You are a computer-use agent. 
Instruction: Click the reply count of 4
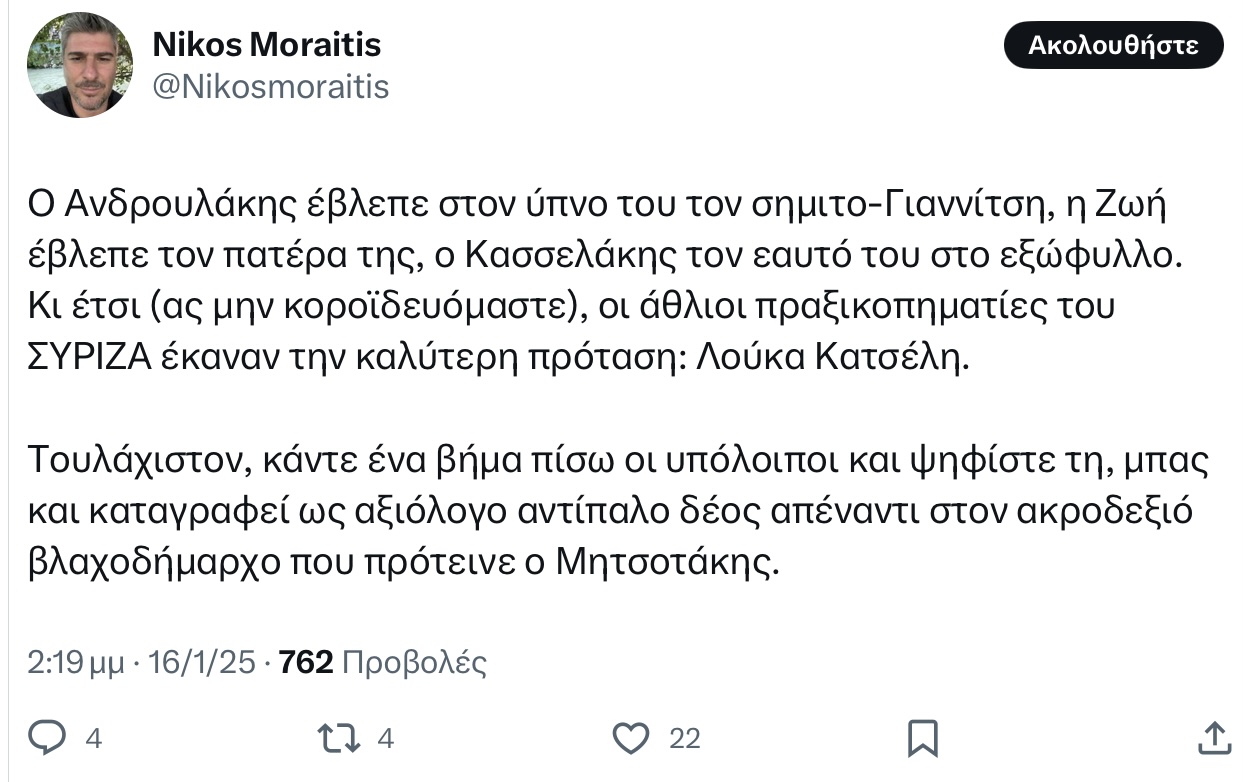[x=93, y=739]
